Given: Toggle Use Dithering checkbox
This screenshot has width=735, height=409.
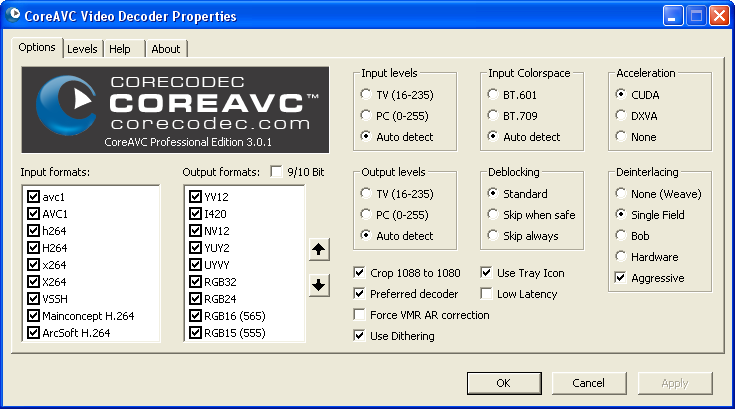Looking at the screenshot, I should tap(360, 336).
